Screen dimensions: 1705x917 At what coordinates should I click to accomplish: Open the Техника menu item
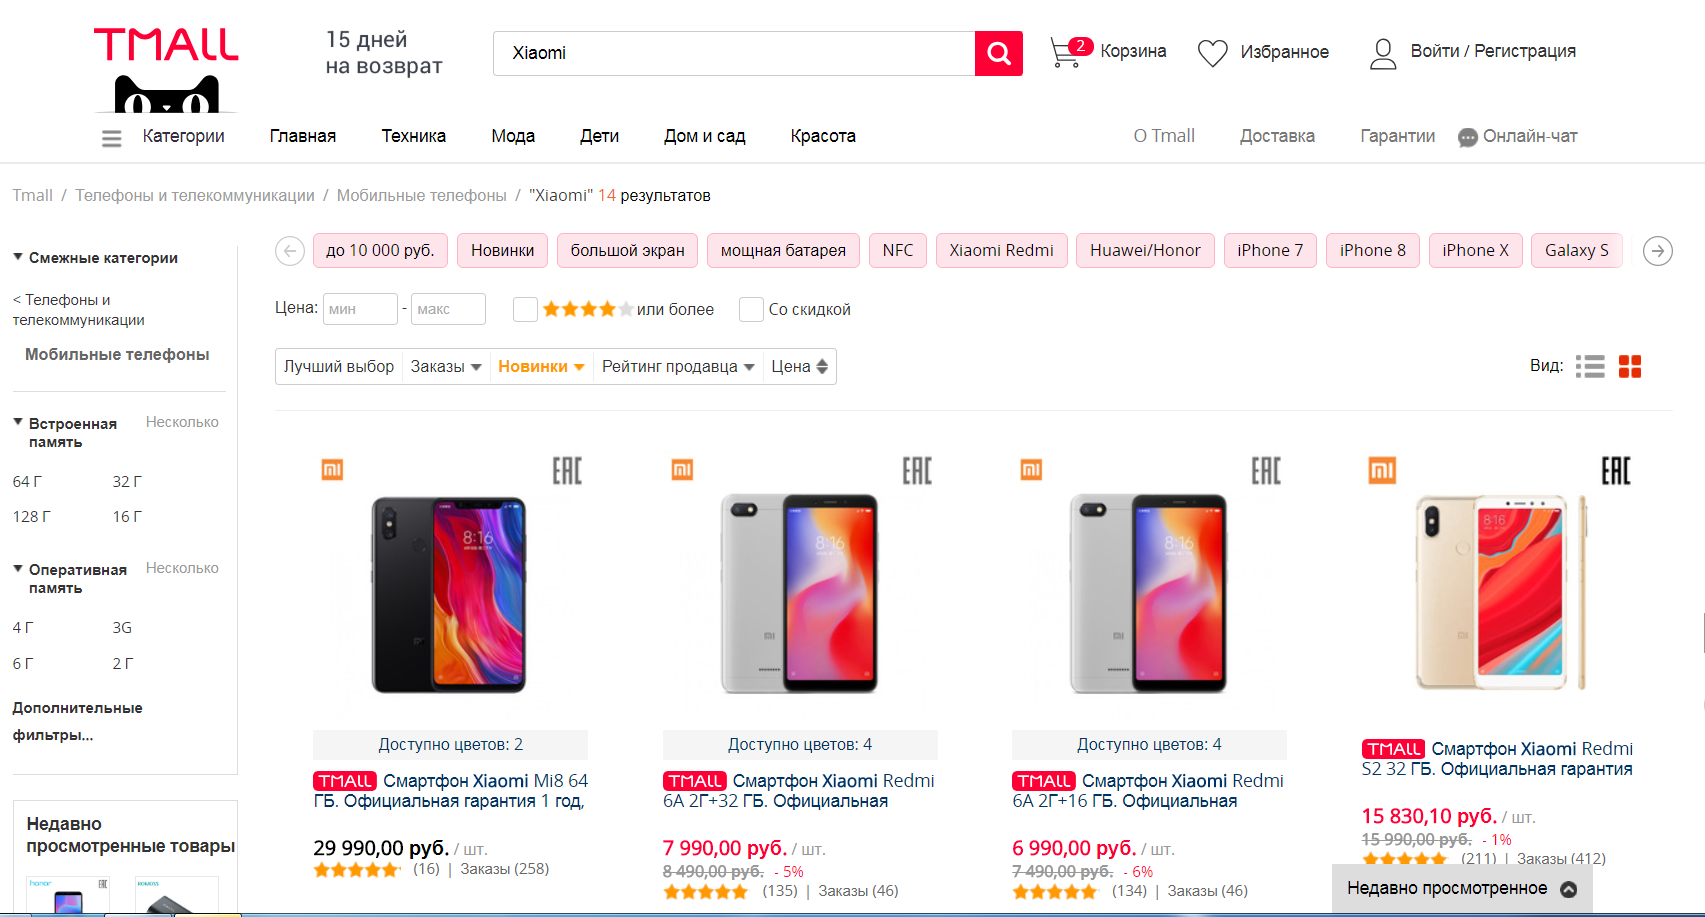coord(413,136)
